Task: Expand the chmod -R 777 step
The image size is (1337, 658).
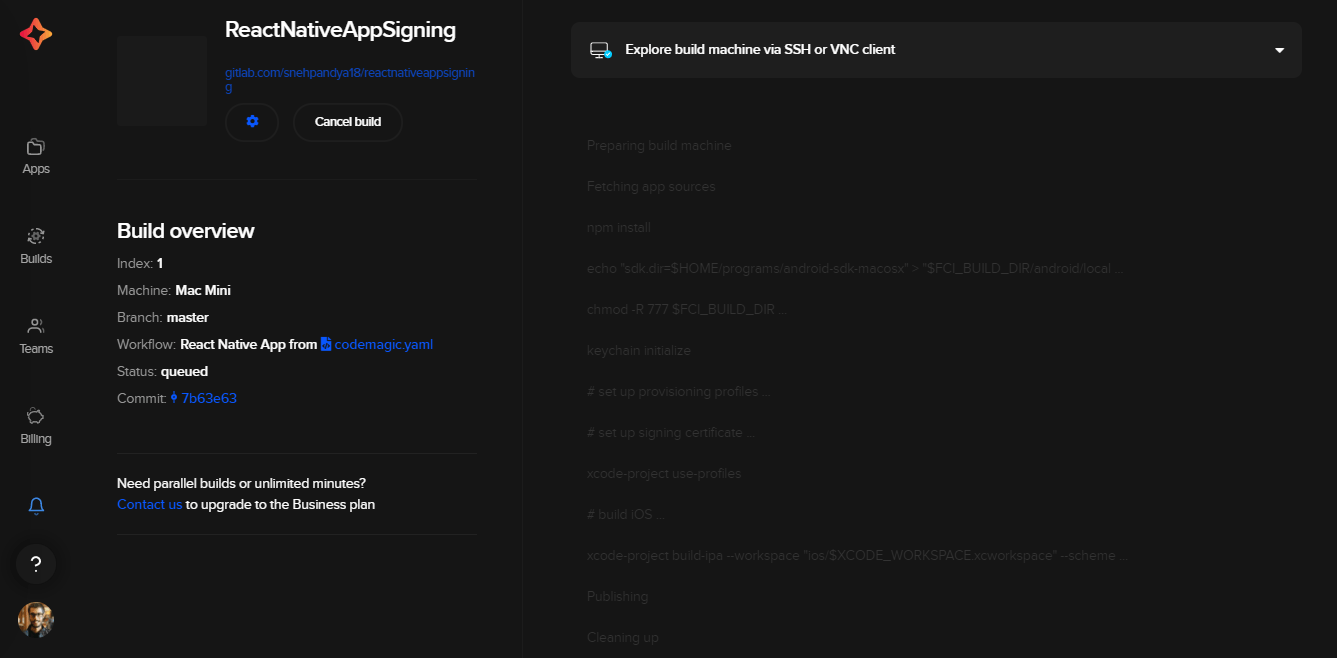Action: [686, 309]
